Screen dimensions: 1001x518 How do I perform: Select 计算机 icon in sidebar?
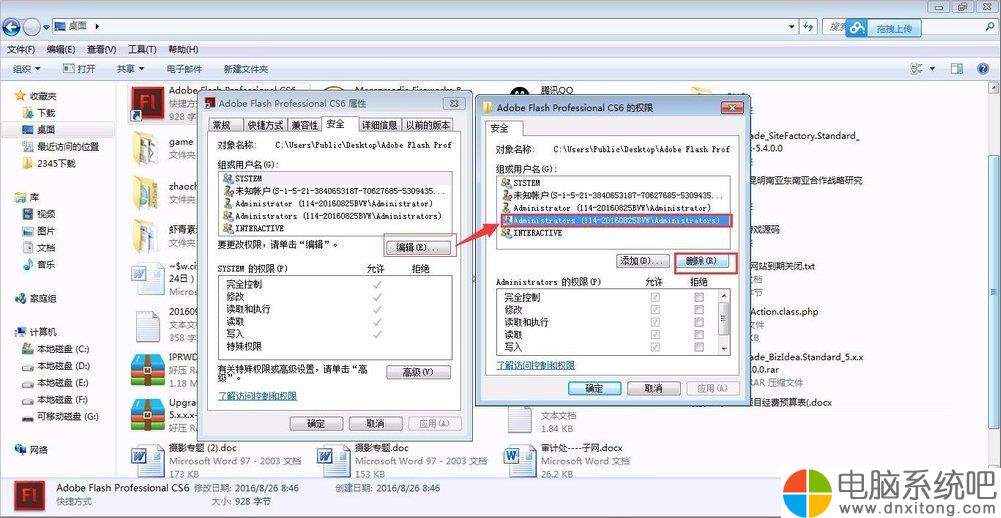(20, 332)
